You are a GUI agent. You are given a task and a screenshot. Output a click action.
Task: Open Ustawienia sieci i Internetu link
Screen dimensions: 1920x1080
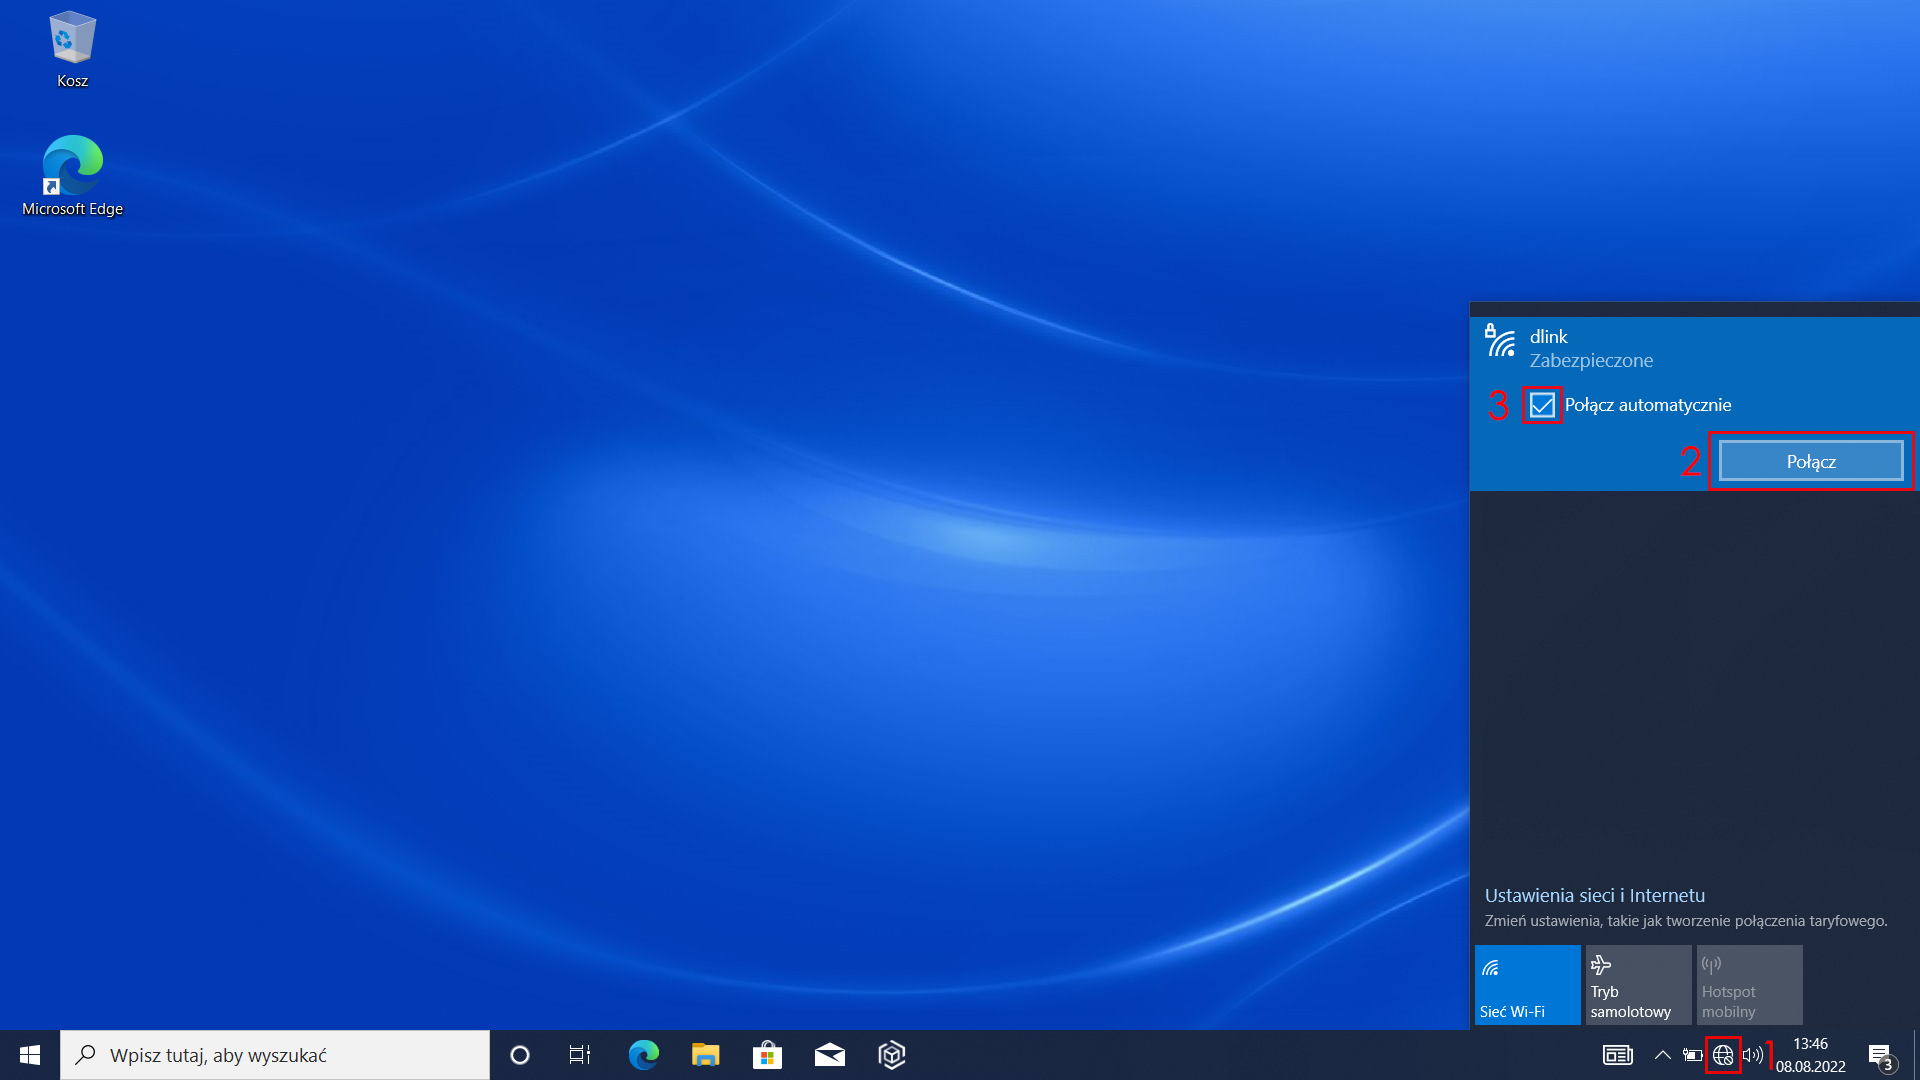[1594, 895]
